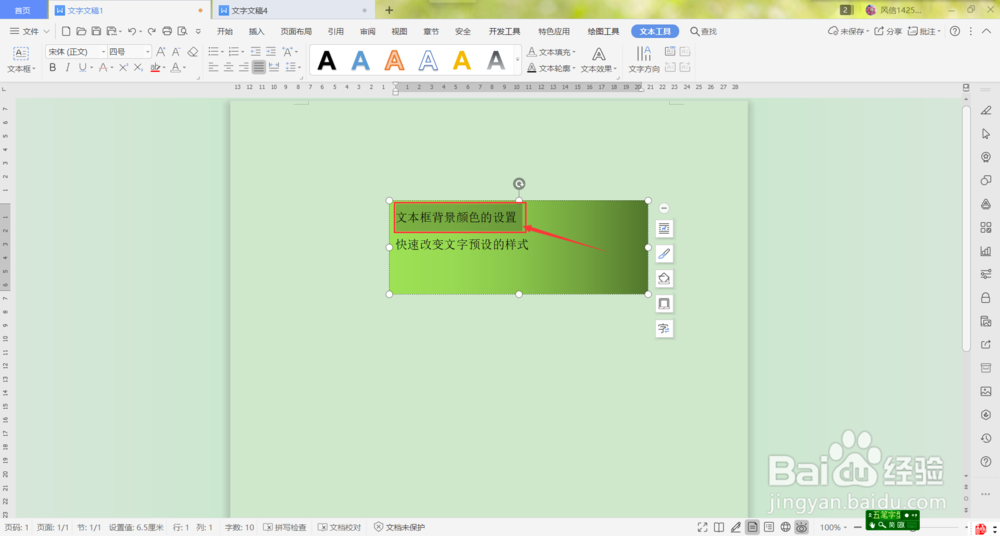The width and height of the screenshot is (1000, 536).
Task: Switch to web layout view in status bar
Action: [x=786, y=527]
